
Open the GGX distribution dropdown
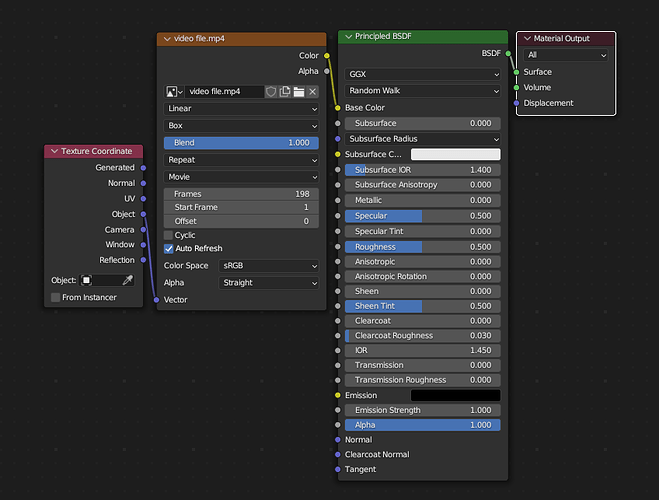423,74
